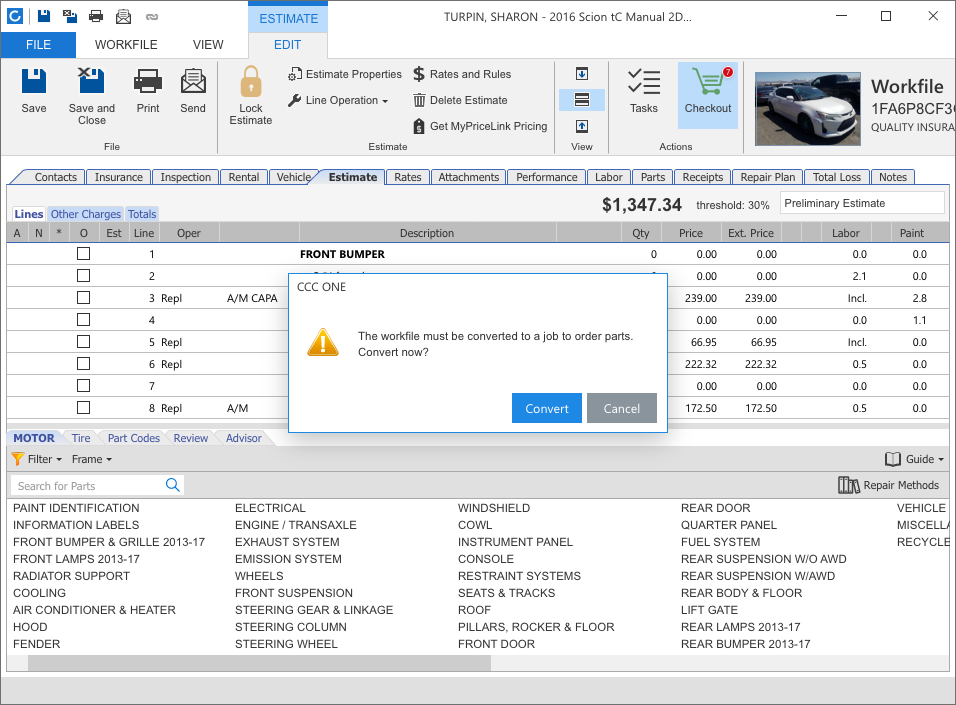Switch to the Insurance tab
956x705 pixels.
click(x=118, y=177)
